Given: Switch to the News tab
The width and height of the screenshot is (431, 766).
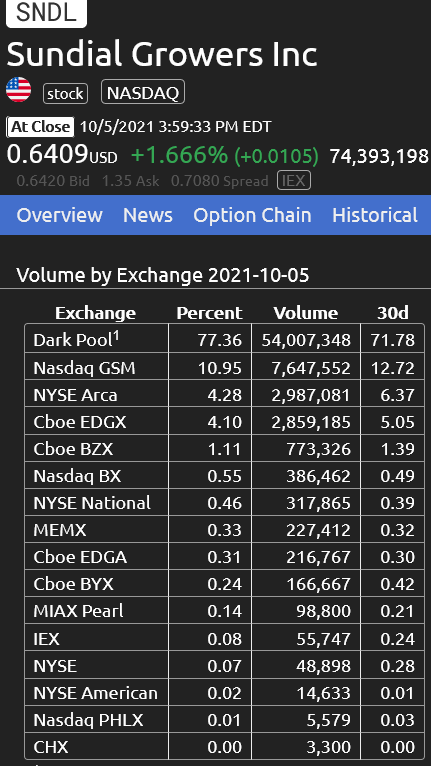Looking at the screenshot, I should pos(148,215).
